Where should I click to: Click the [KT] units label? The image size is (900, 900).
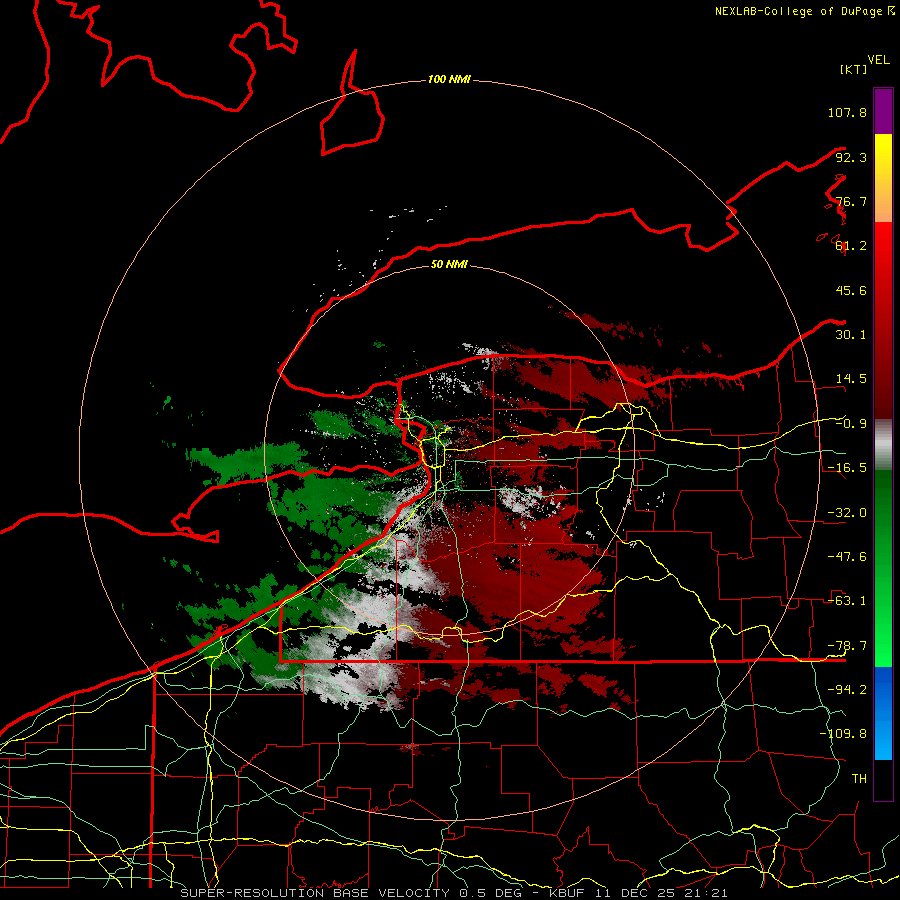coord(853,69)
